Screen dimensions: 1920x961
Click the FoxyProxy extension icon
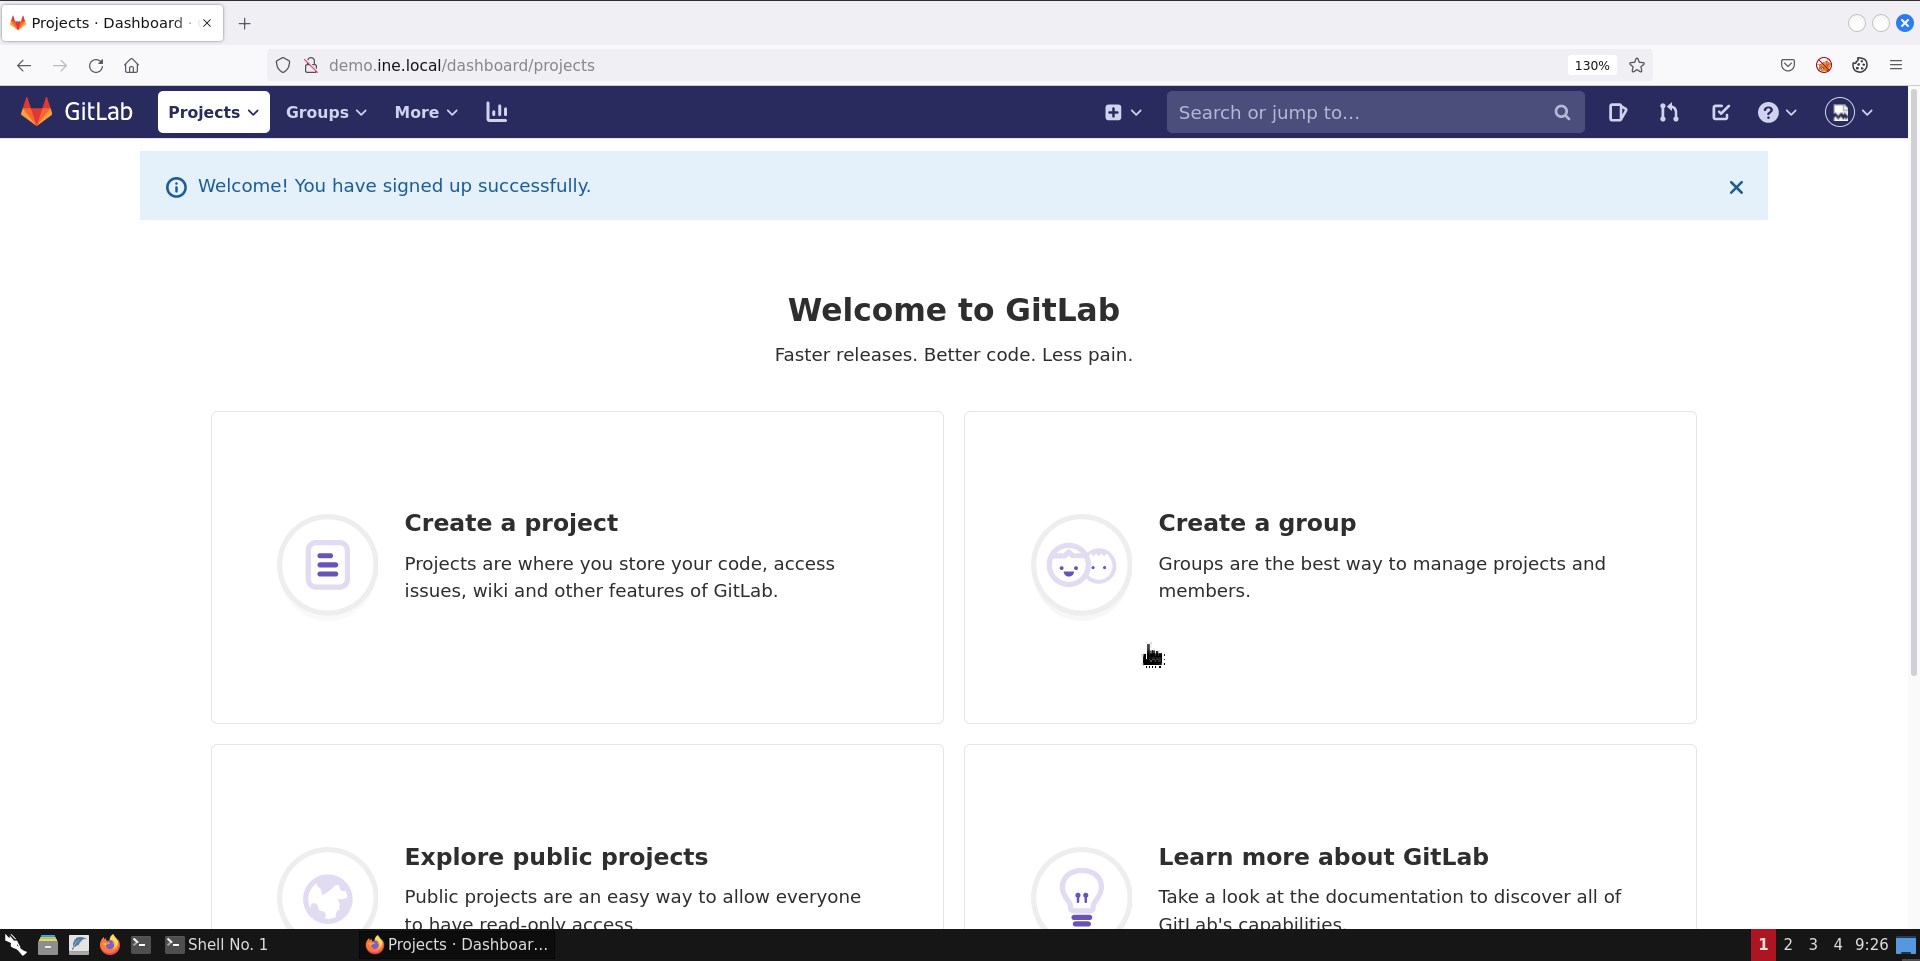[x=1824, y=65]
